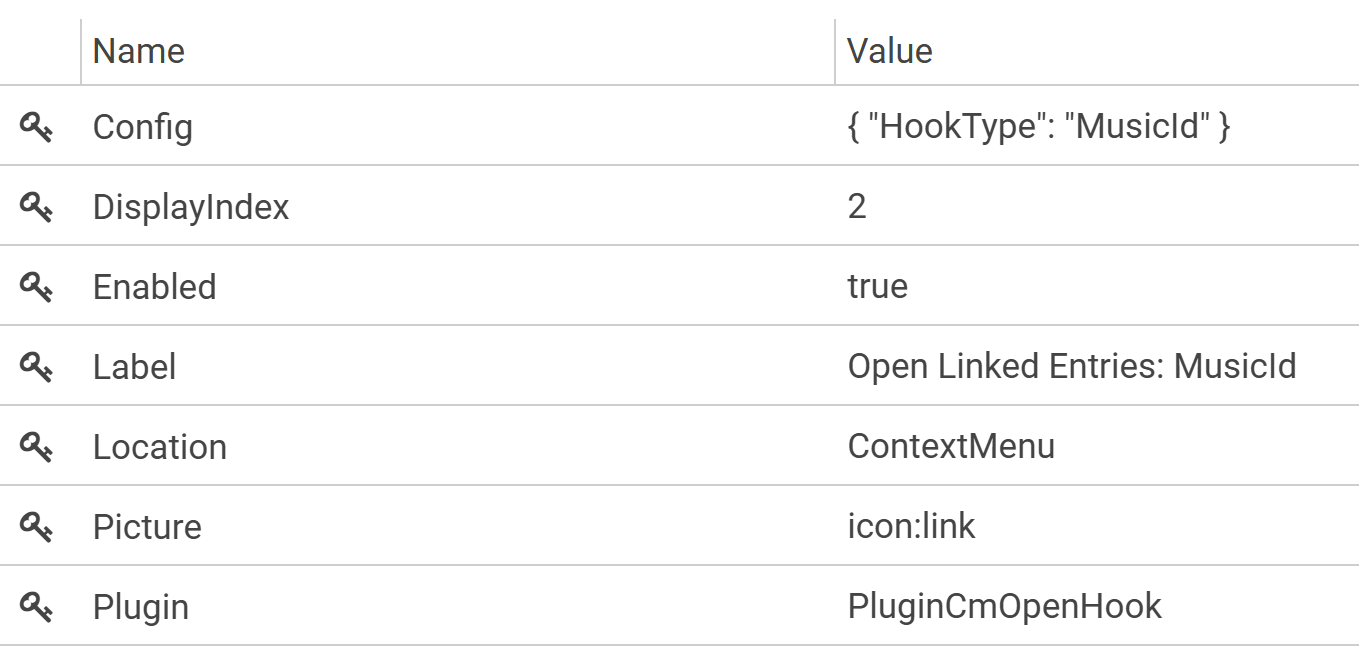Click the HookType MusicId config value
This screenshot has width=1359, height=659.
coord(1039,127)
